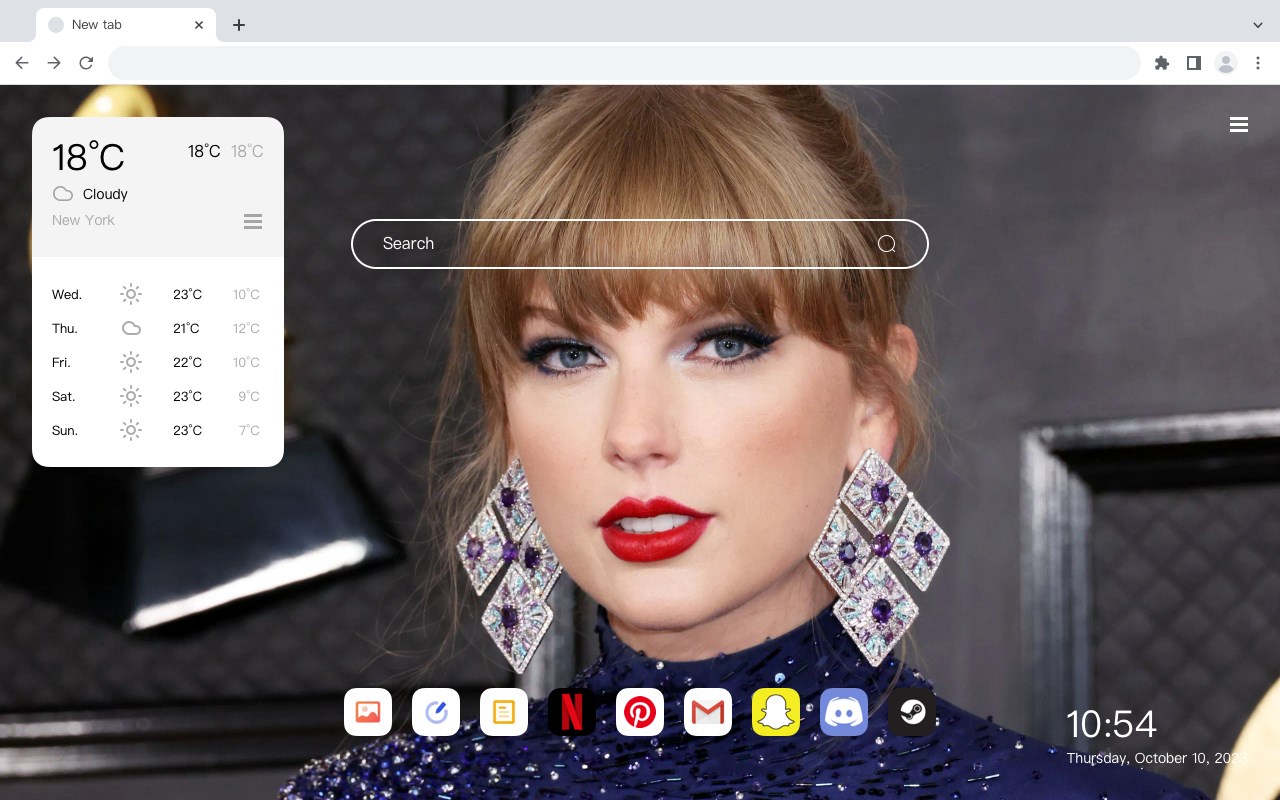Toggle the browser side panel
This screenshot has height=800, width=1280.
pyautogui.click(x=1193, y=63)
